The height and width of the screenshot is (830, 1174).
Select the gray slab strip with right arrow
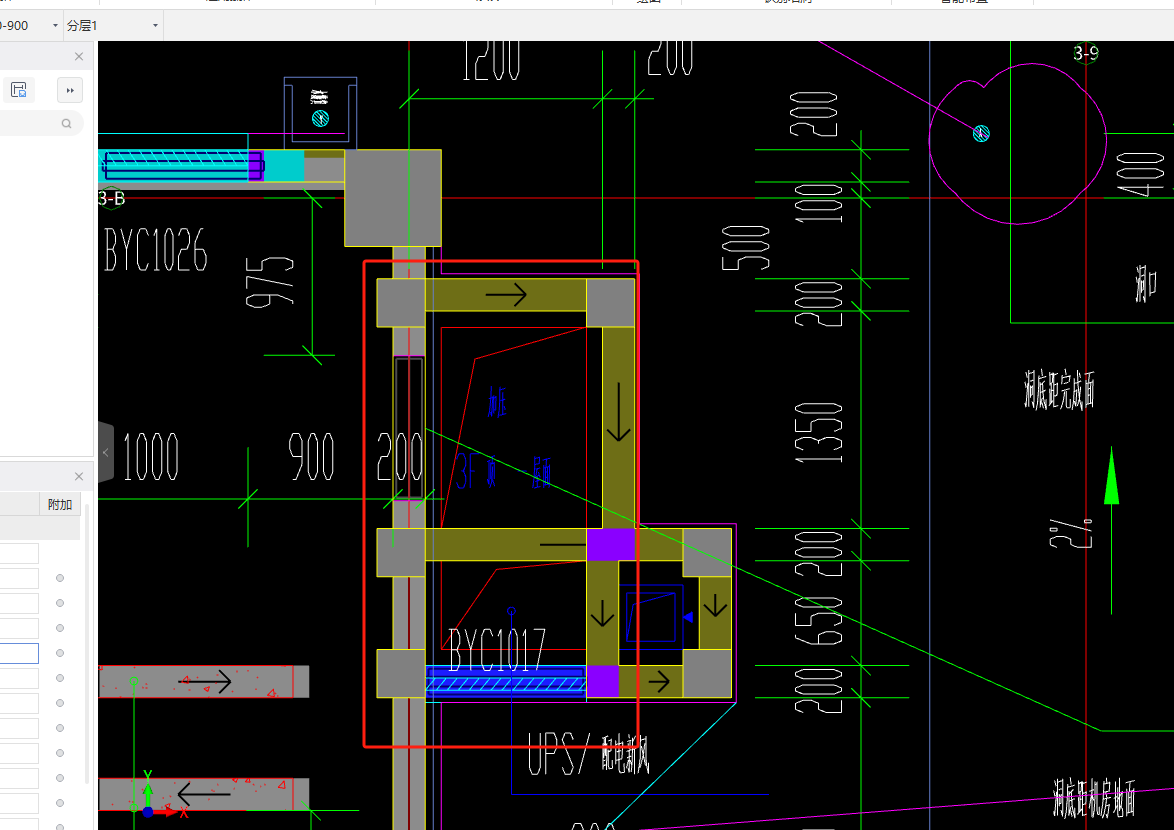click(204, 681)
